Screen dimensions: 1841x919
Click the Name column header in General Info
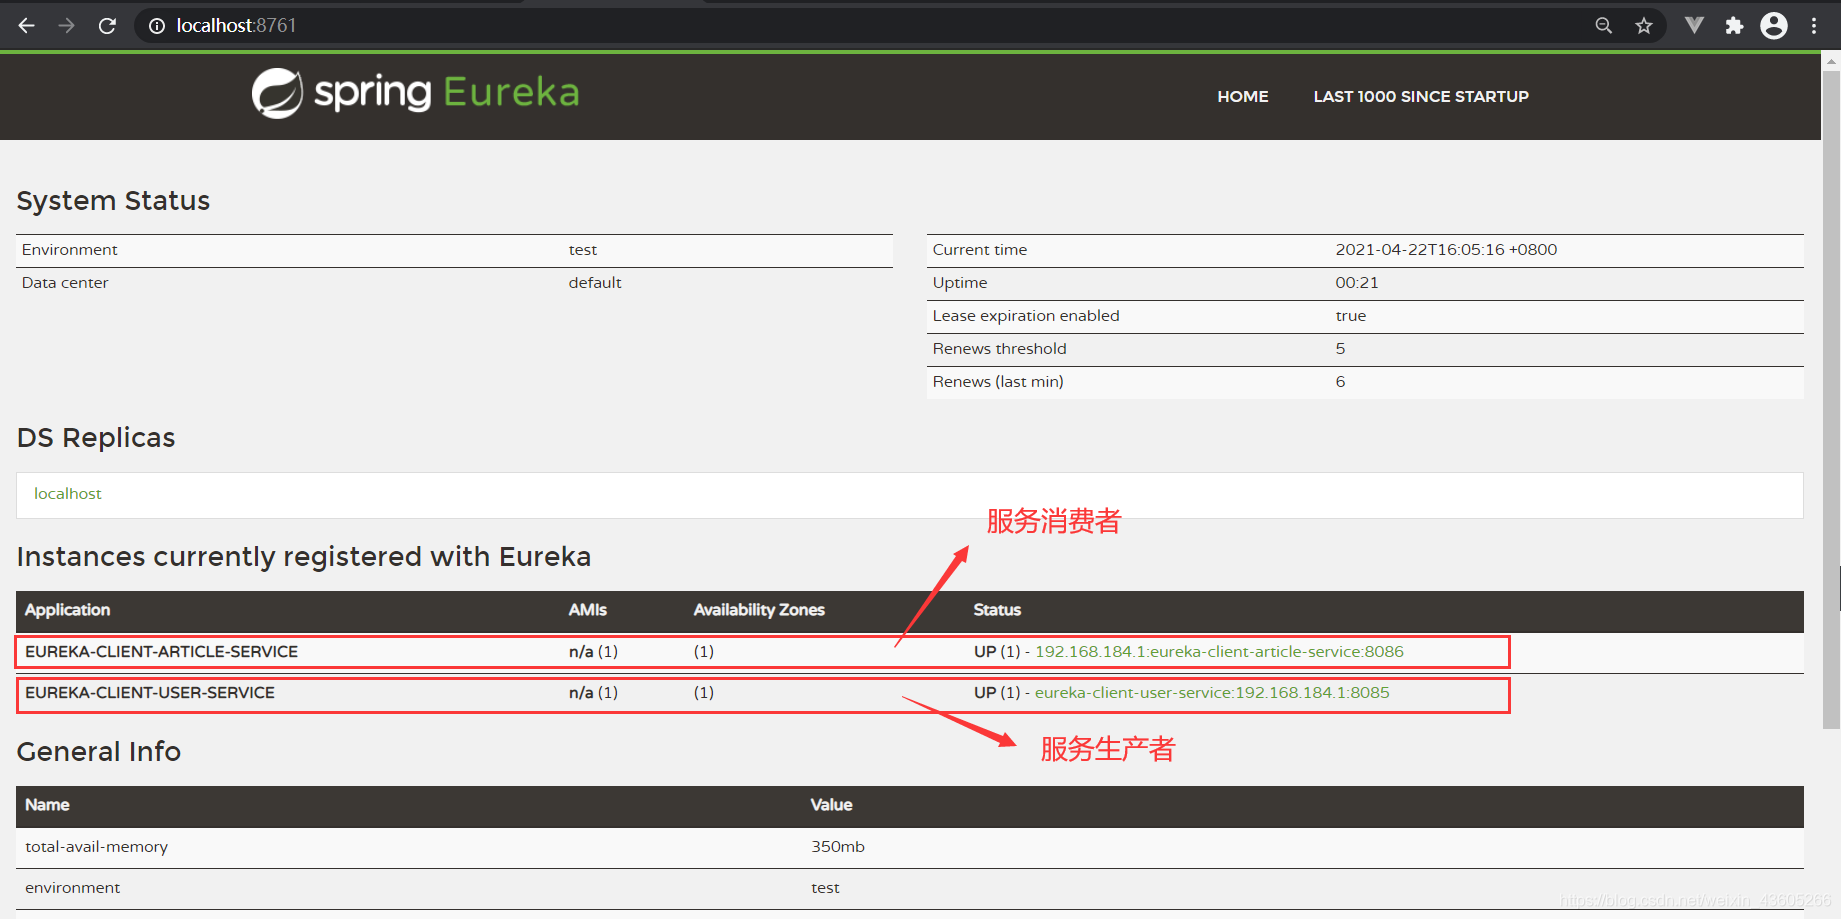point(47,805)
